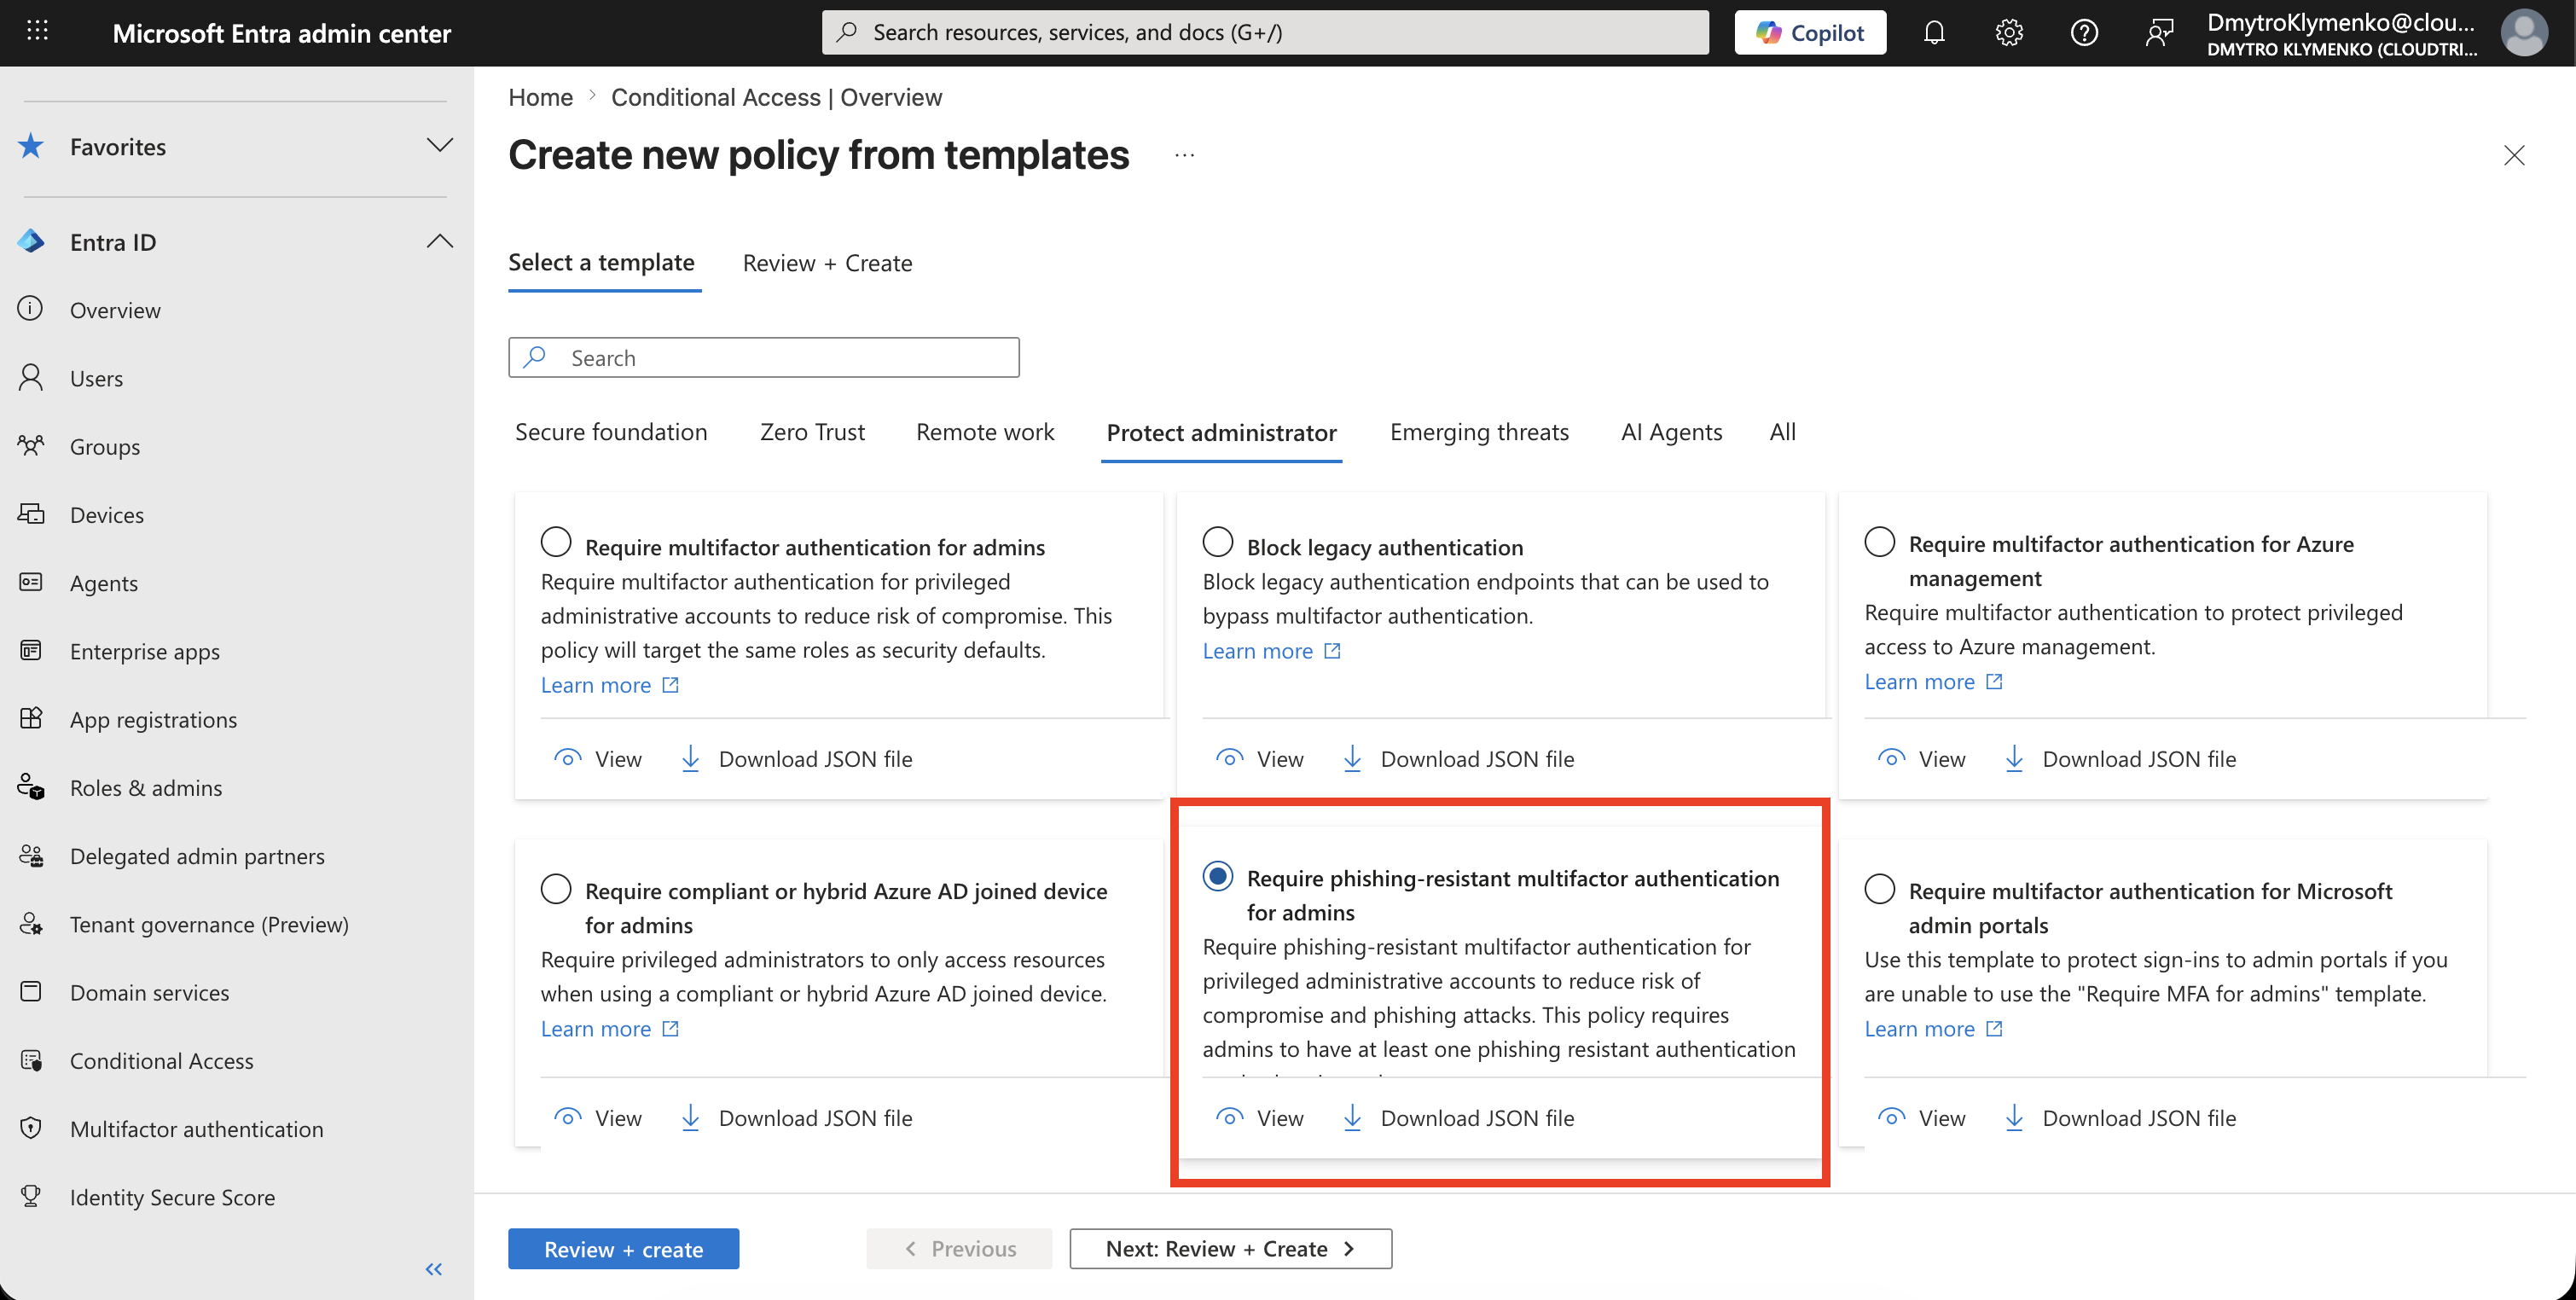Click the Enterprise apps icon
Viewport: 2576px width, 1300px height.
(31, 650)
